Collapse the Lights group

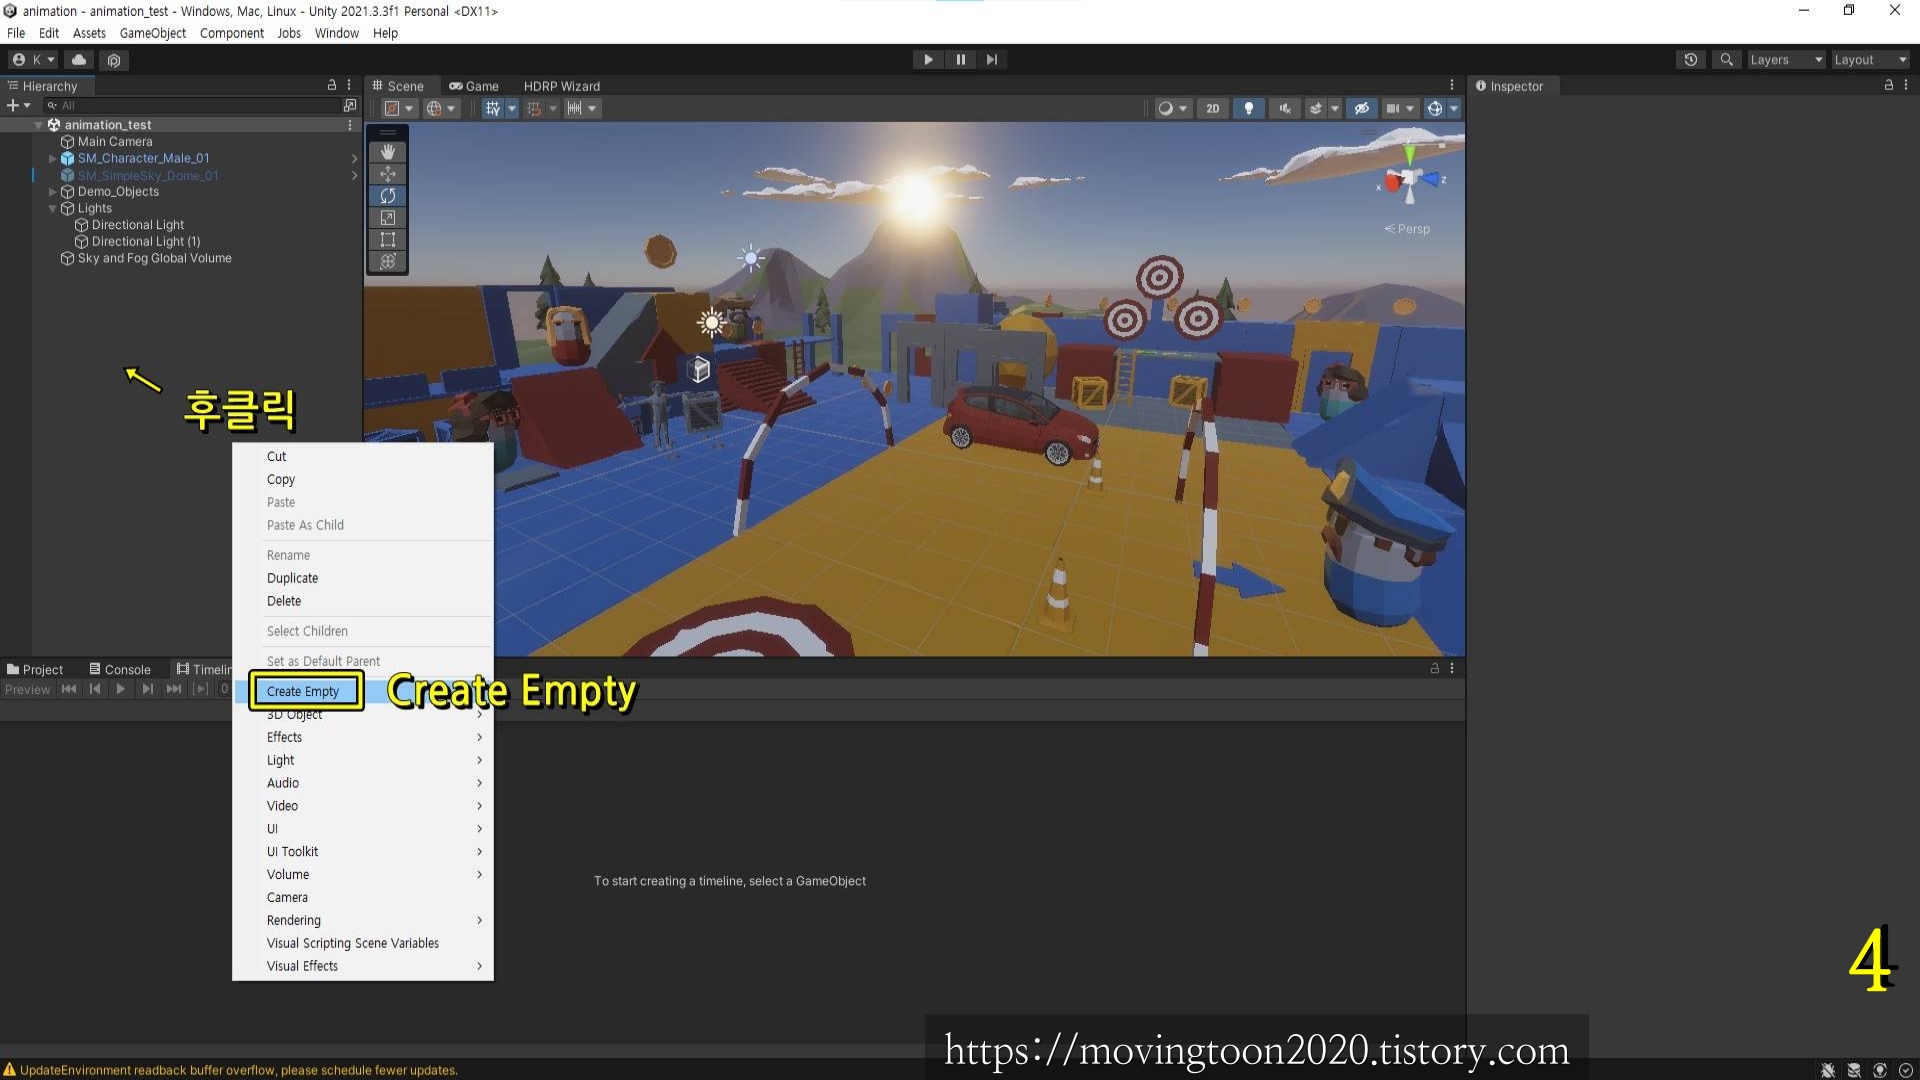[53, 209]
